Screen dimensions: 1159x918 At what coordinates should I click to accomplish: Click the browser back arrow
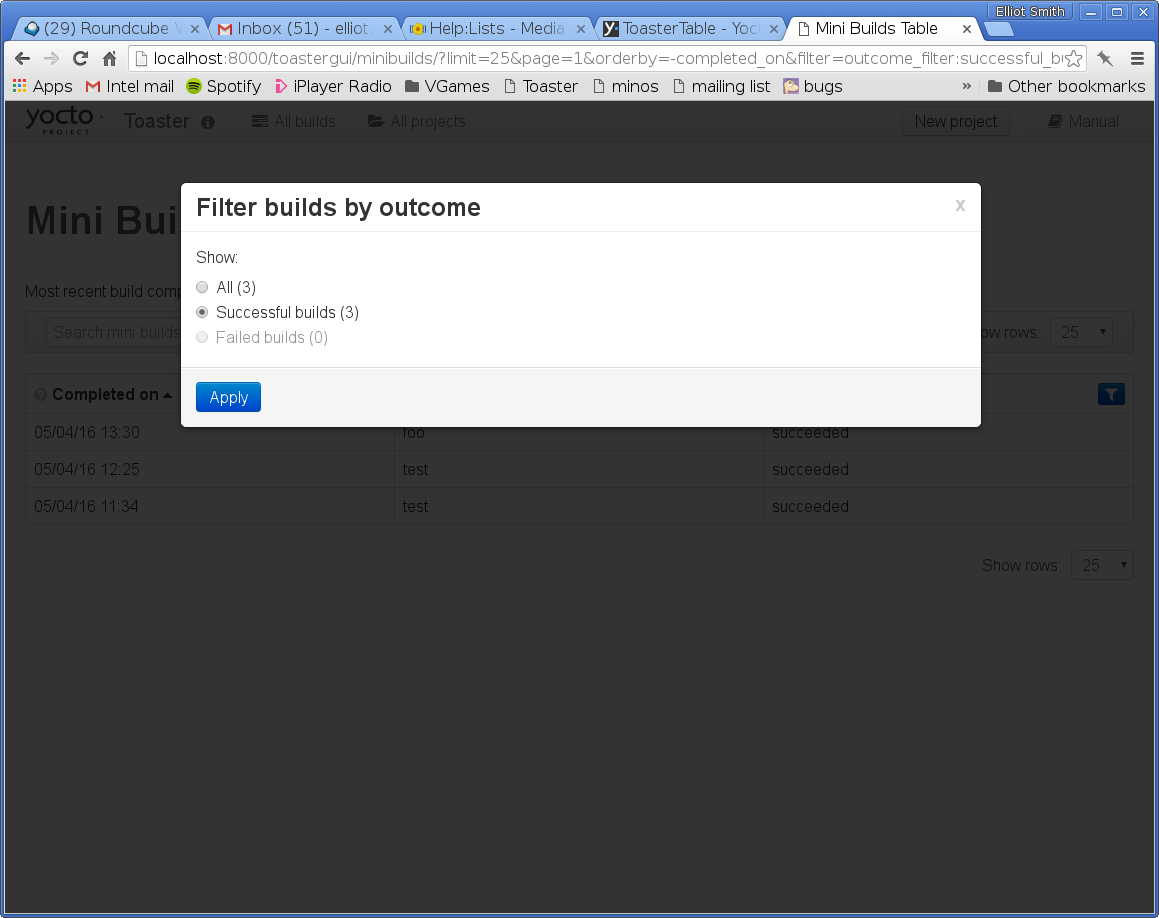pos(22,58)
